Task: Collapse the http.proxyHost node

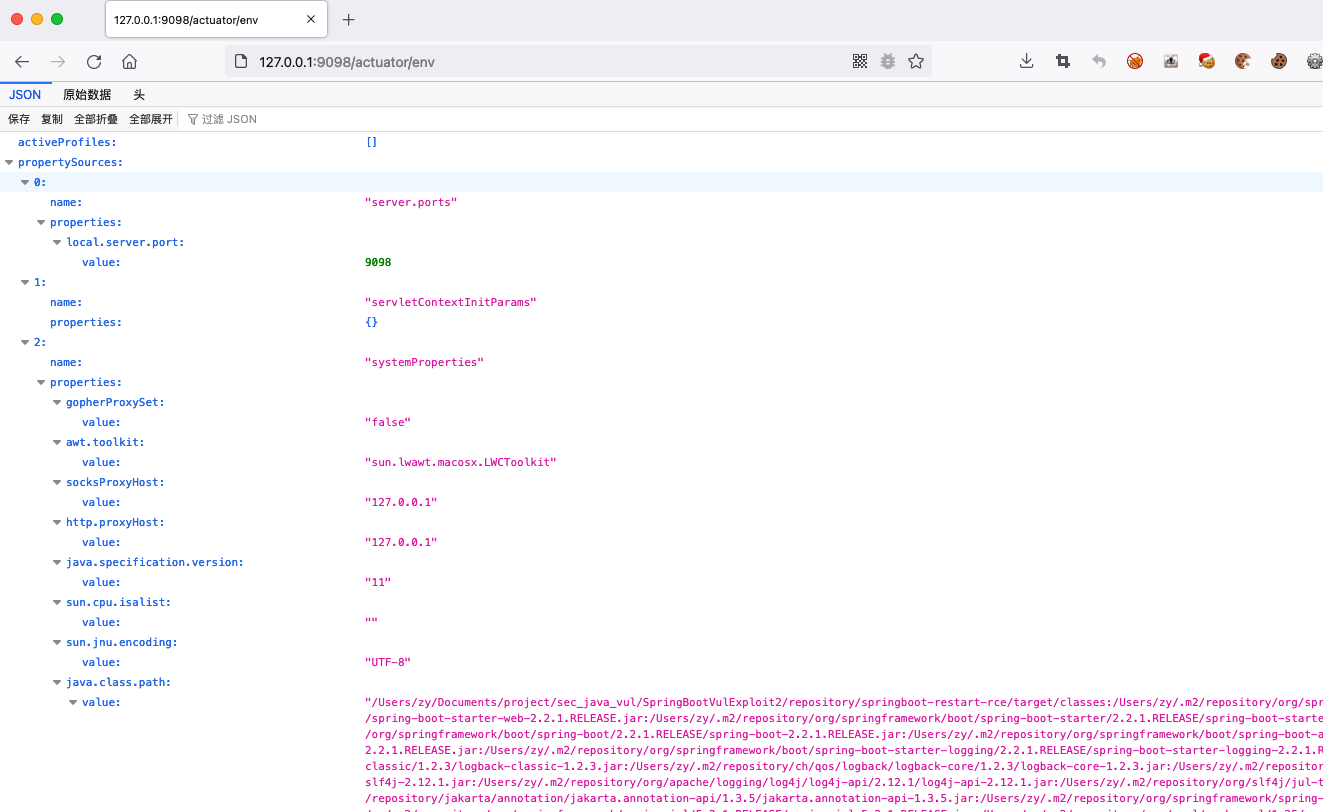Action: pos(57,522)
